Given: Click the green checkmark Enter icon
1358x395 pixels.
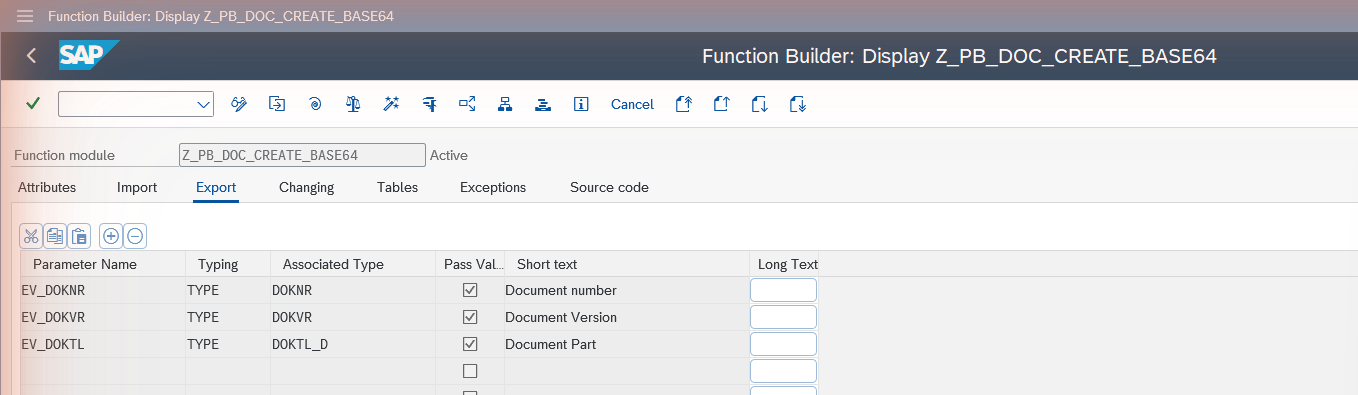Looking at the screenshot, I should pyautogui.click(x=33, y=104).
